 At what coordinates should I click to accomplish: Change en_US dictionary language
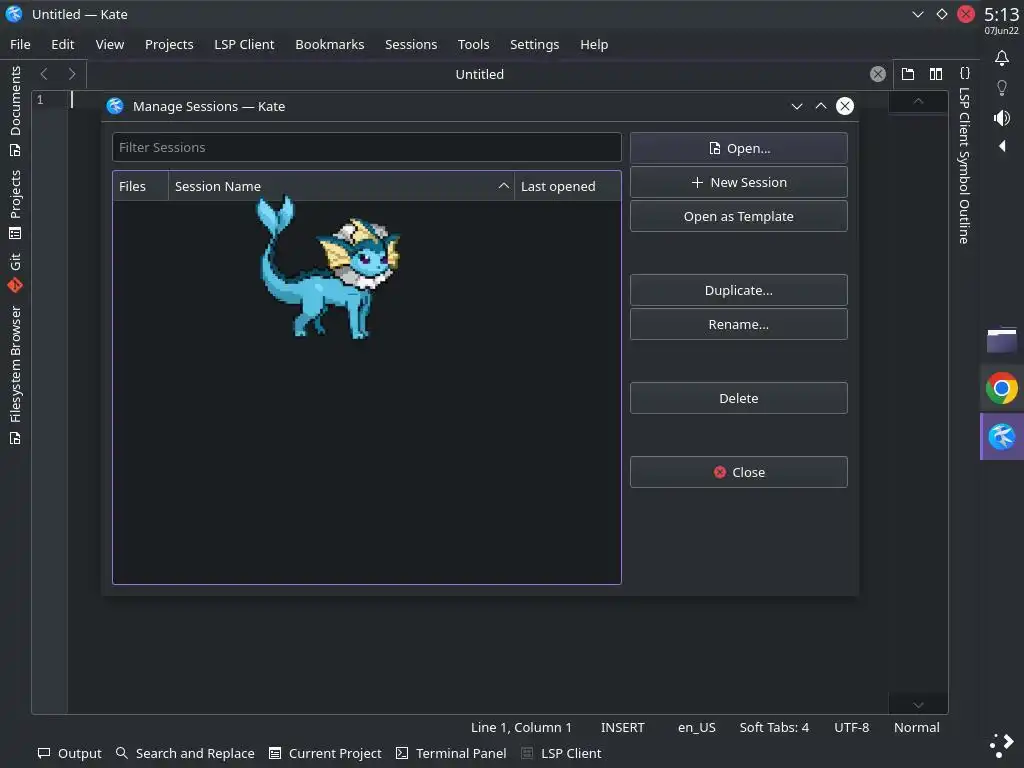pos(697,727)
